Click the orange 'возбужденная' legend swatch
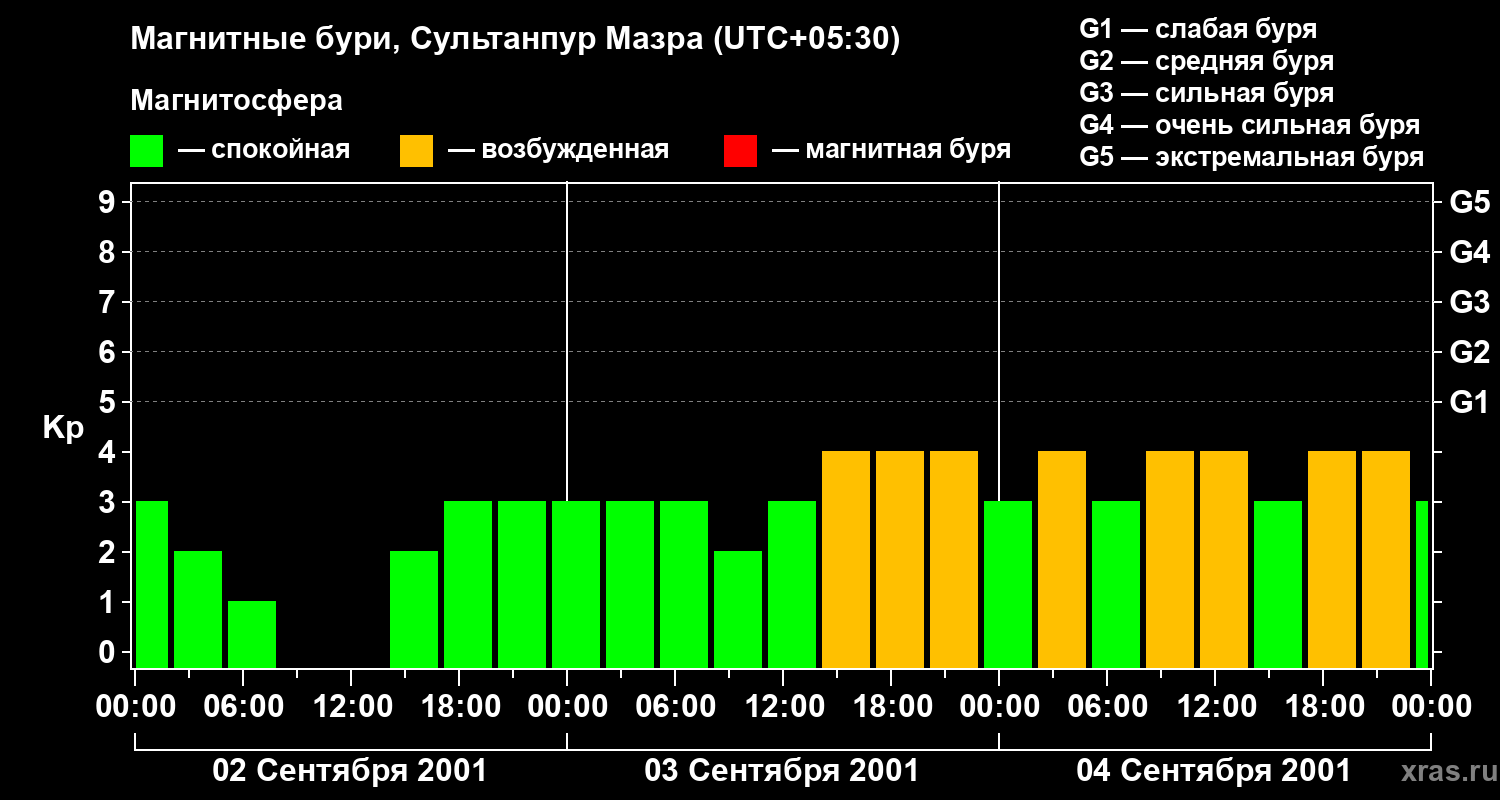The width and height of the screenshot is (1500, 800). (416, 151)
